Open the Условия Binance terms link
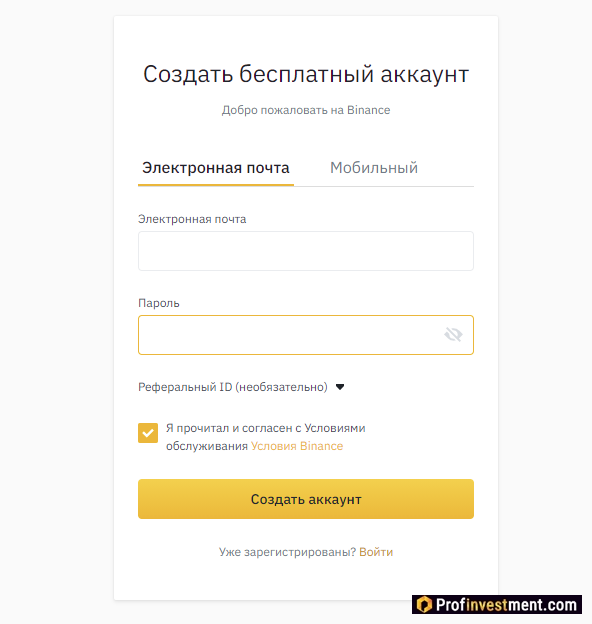 (297, 446)
